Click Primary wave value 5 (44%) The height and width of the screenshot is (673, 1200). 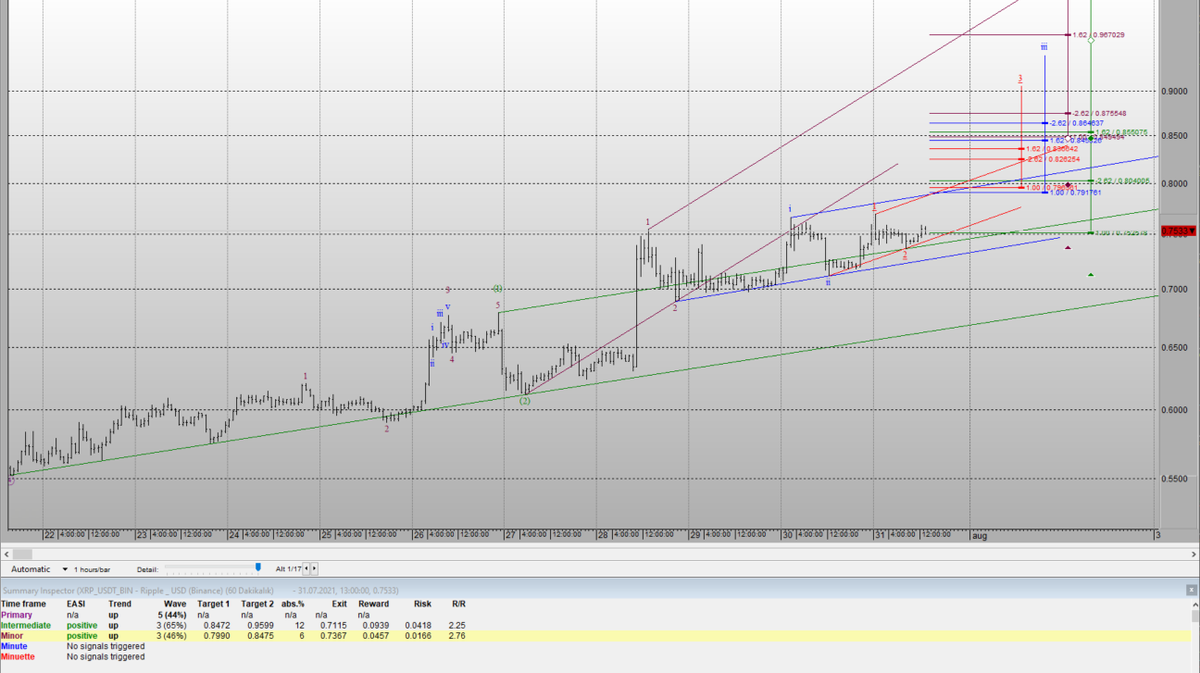(x=171, y=615)
